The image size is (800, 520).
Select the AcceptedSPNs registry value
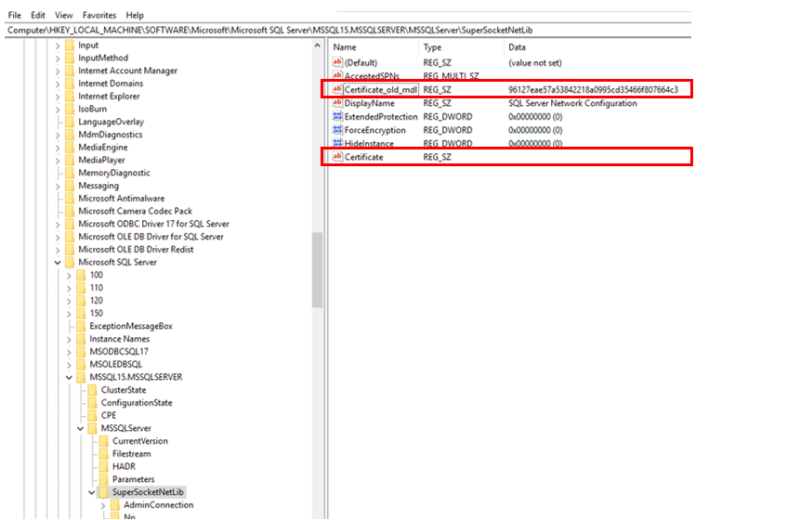[x=370, y=76]
